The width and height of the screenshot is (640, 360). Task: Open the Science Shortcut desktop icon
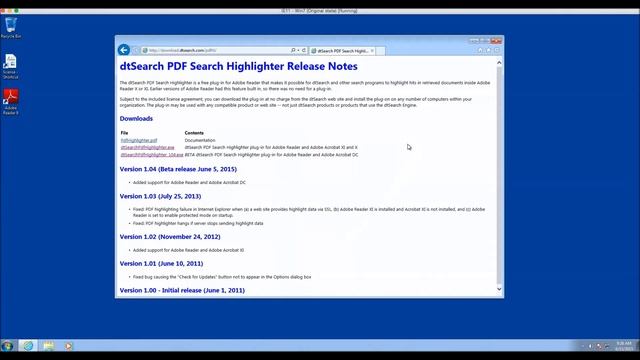[x=10, y=66]
